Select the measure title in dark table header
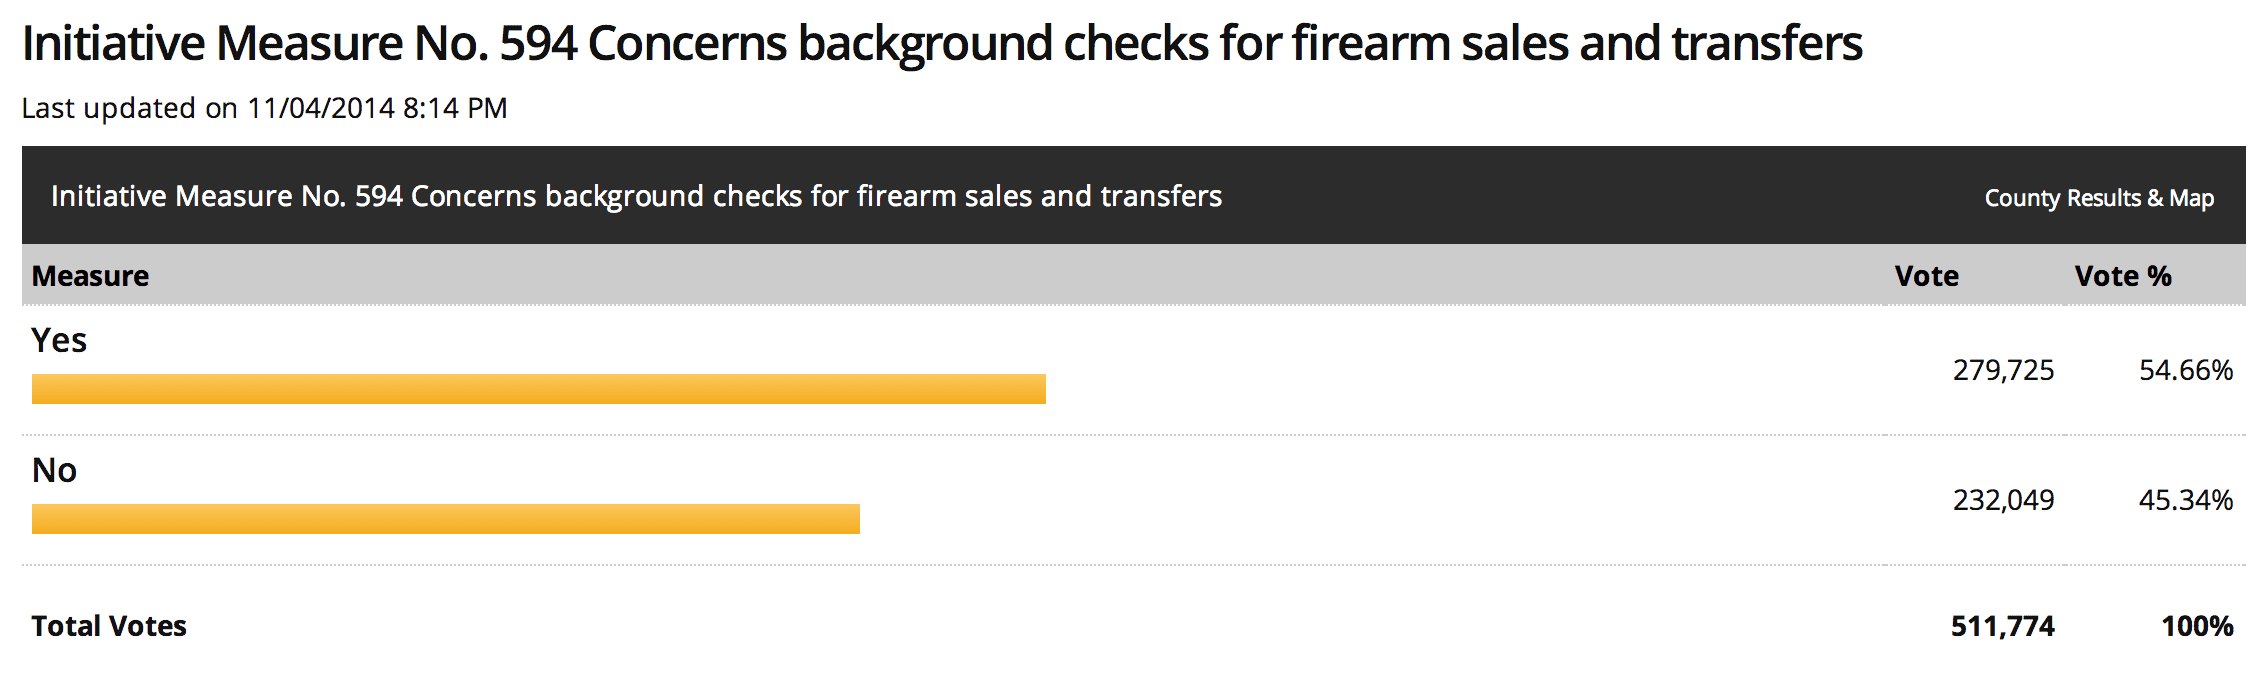Image resolution: width=2266 pixels, height=688 pixels. tap(636, 196)
